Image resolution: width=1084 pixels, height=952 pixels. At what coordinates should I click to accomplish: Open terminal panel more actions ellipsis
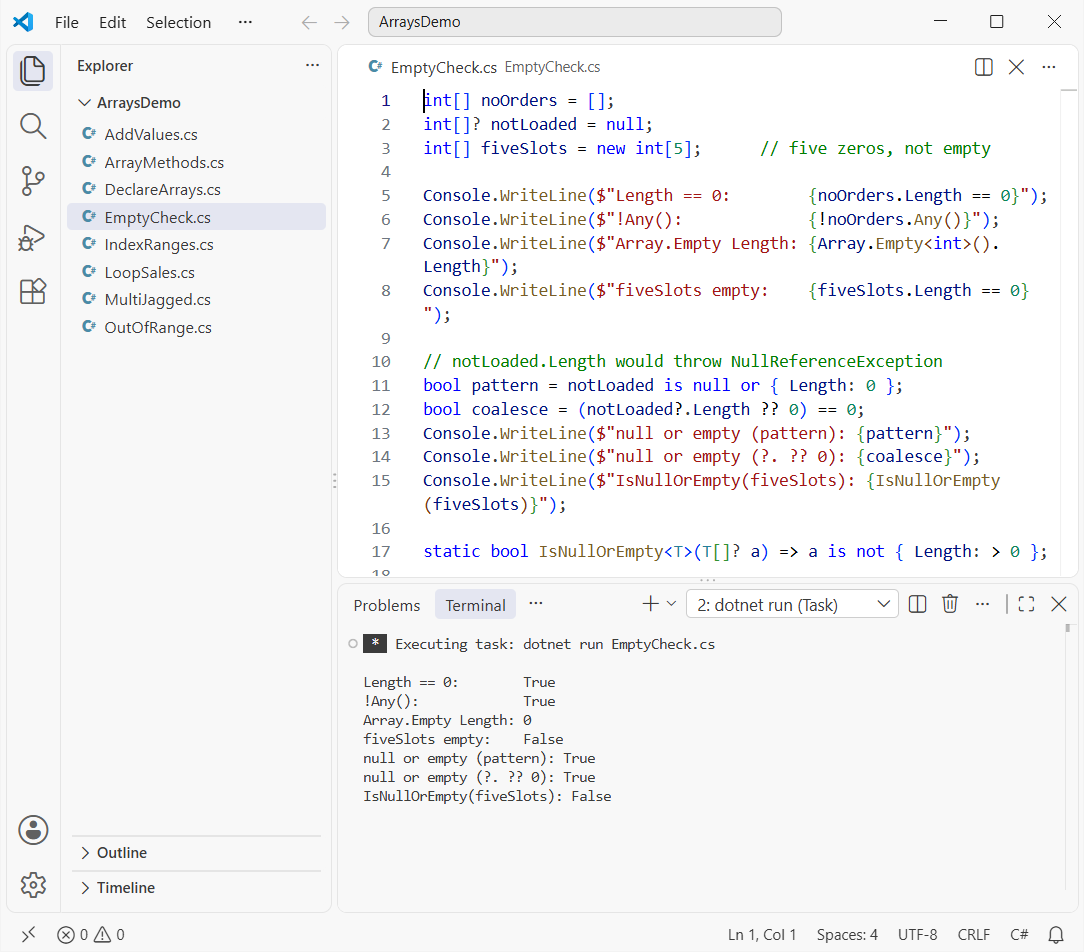pyautogui.click(x=982, y=604)
